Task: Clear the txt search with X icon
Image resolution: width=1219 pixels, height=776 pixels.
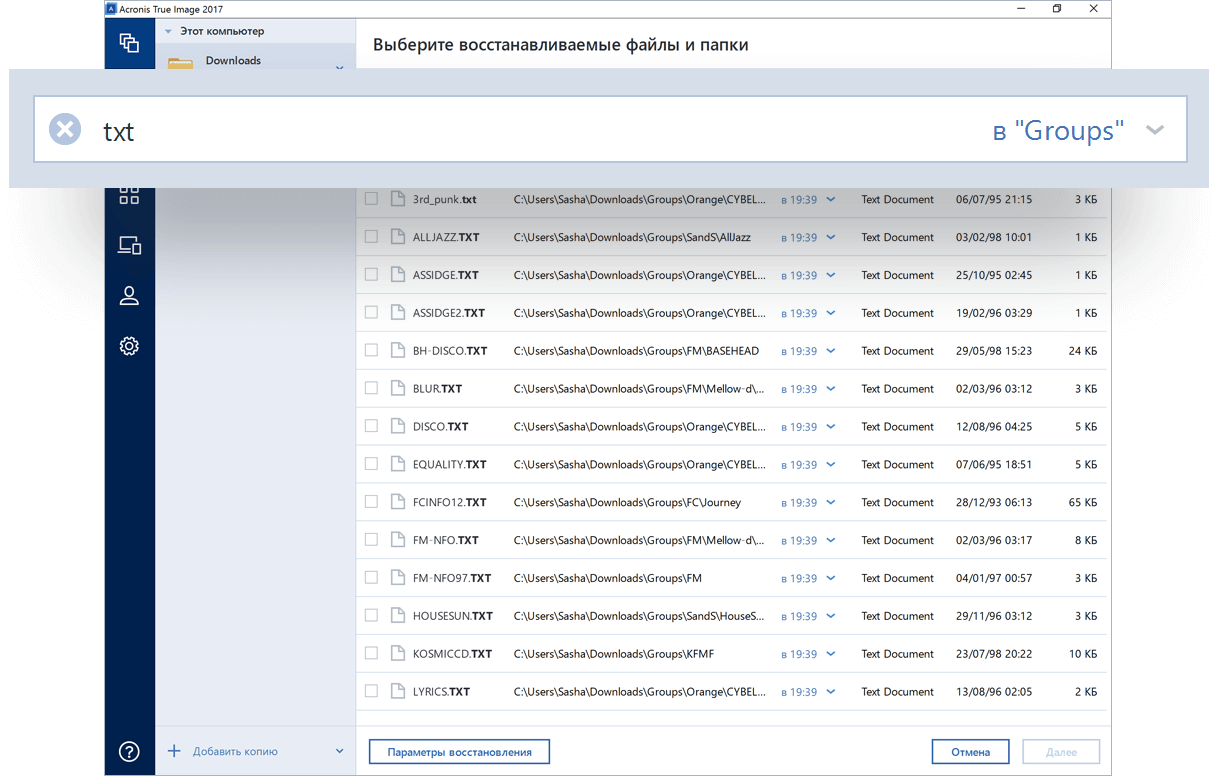Action: pos(65,129)
